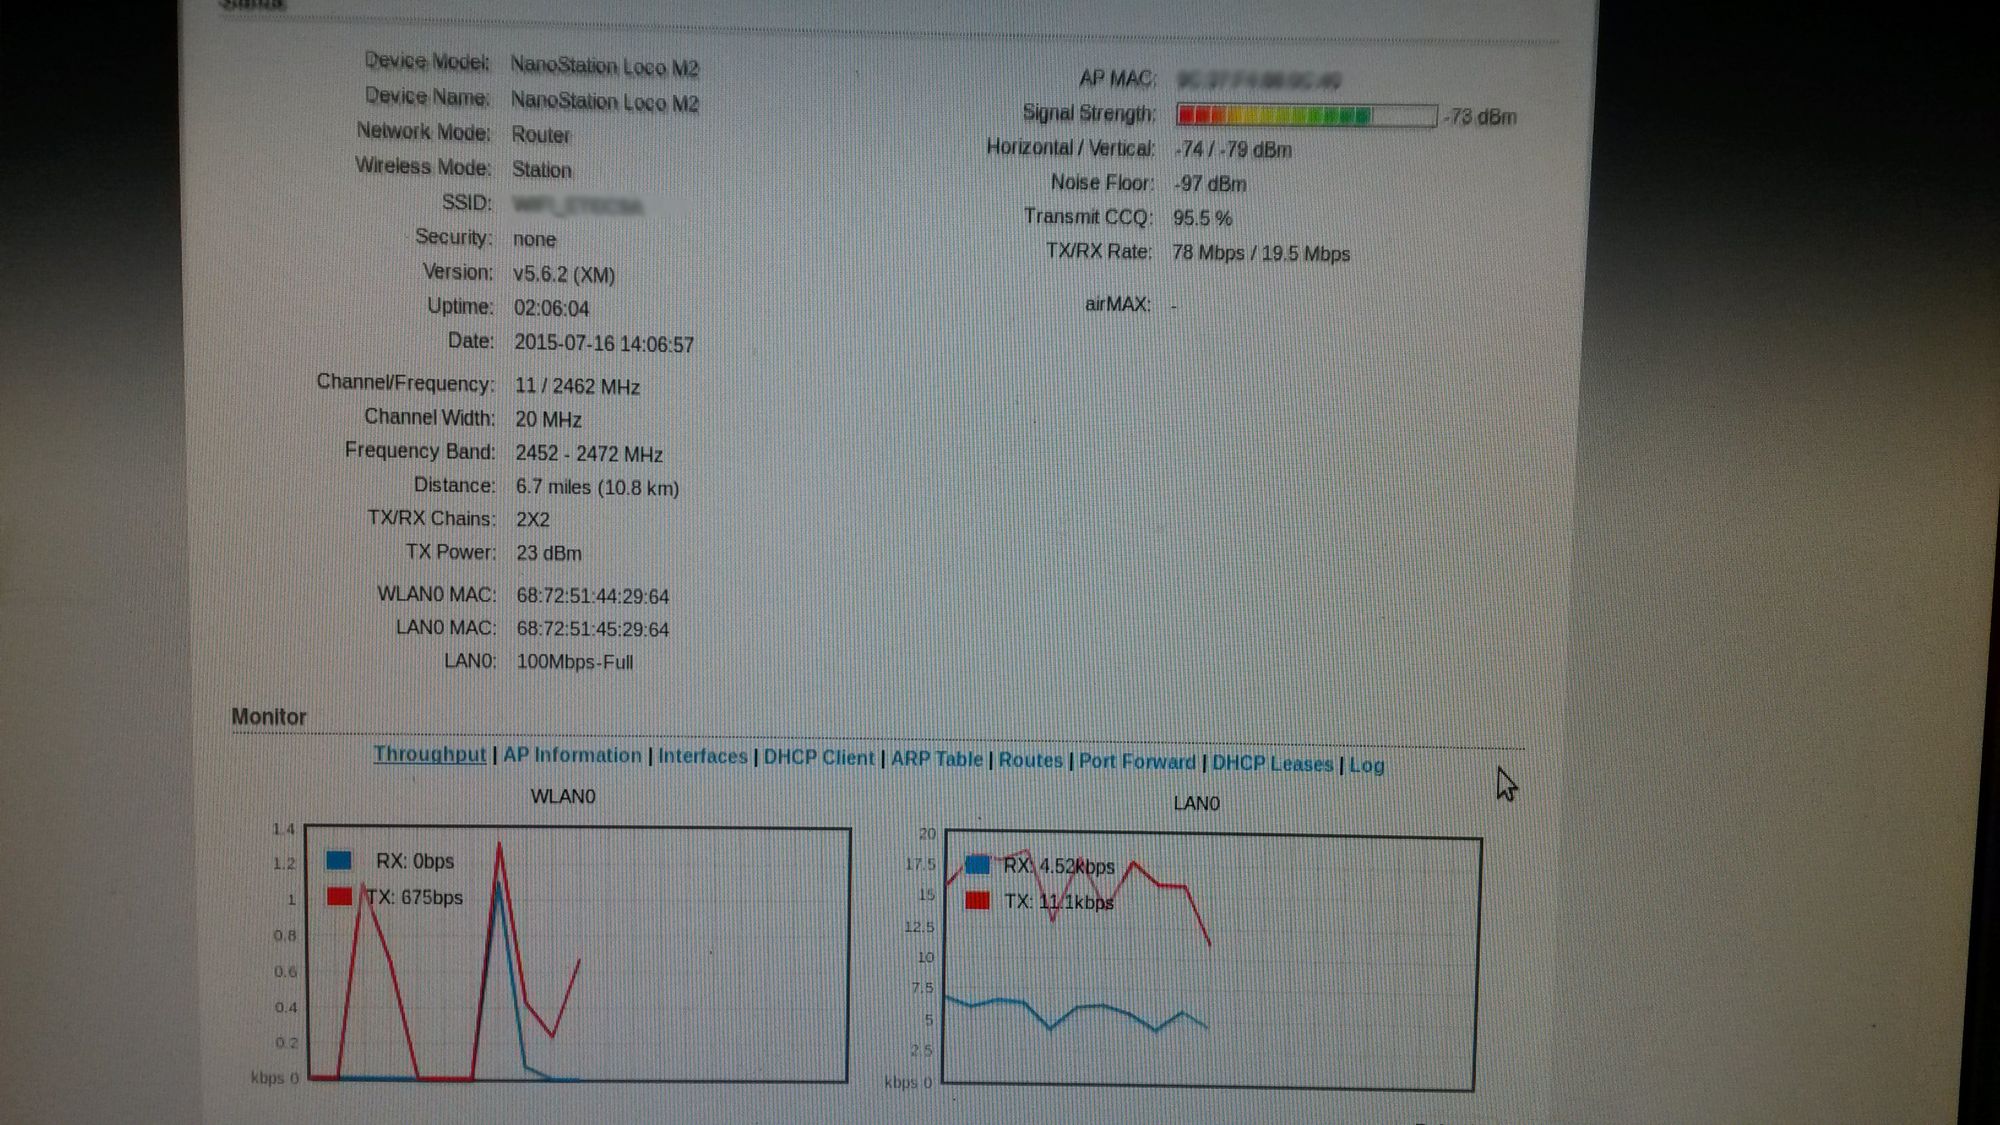The width and height of the screenshot is (2000, 1125).
Task: View the Routes link
Action: point(1030,760)
